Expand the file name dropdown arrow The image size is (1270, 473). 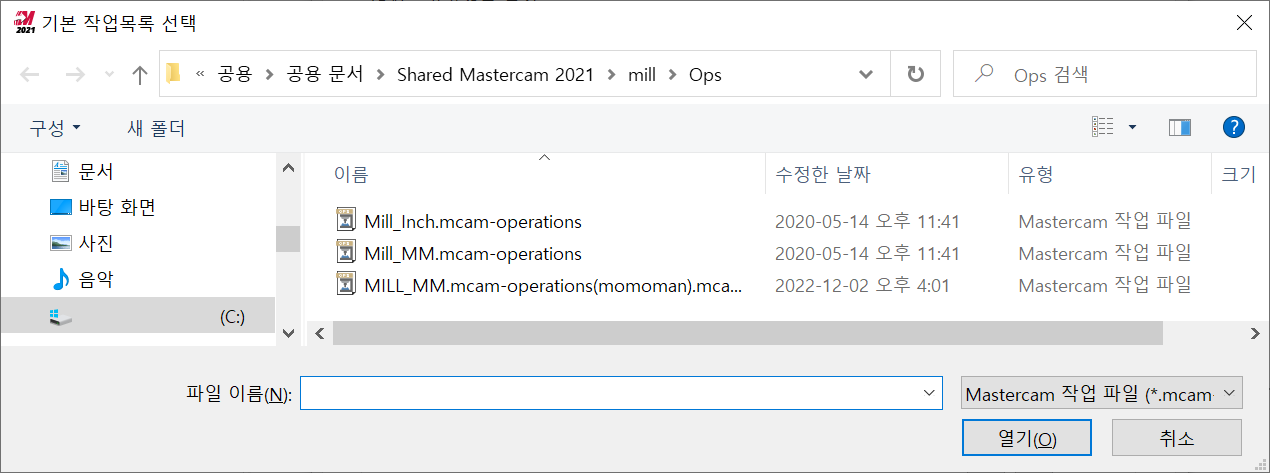(930, 394)
